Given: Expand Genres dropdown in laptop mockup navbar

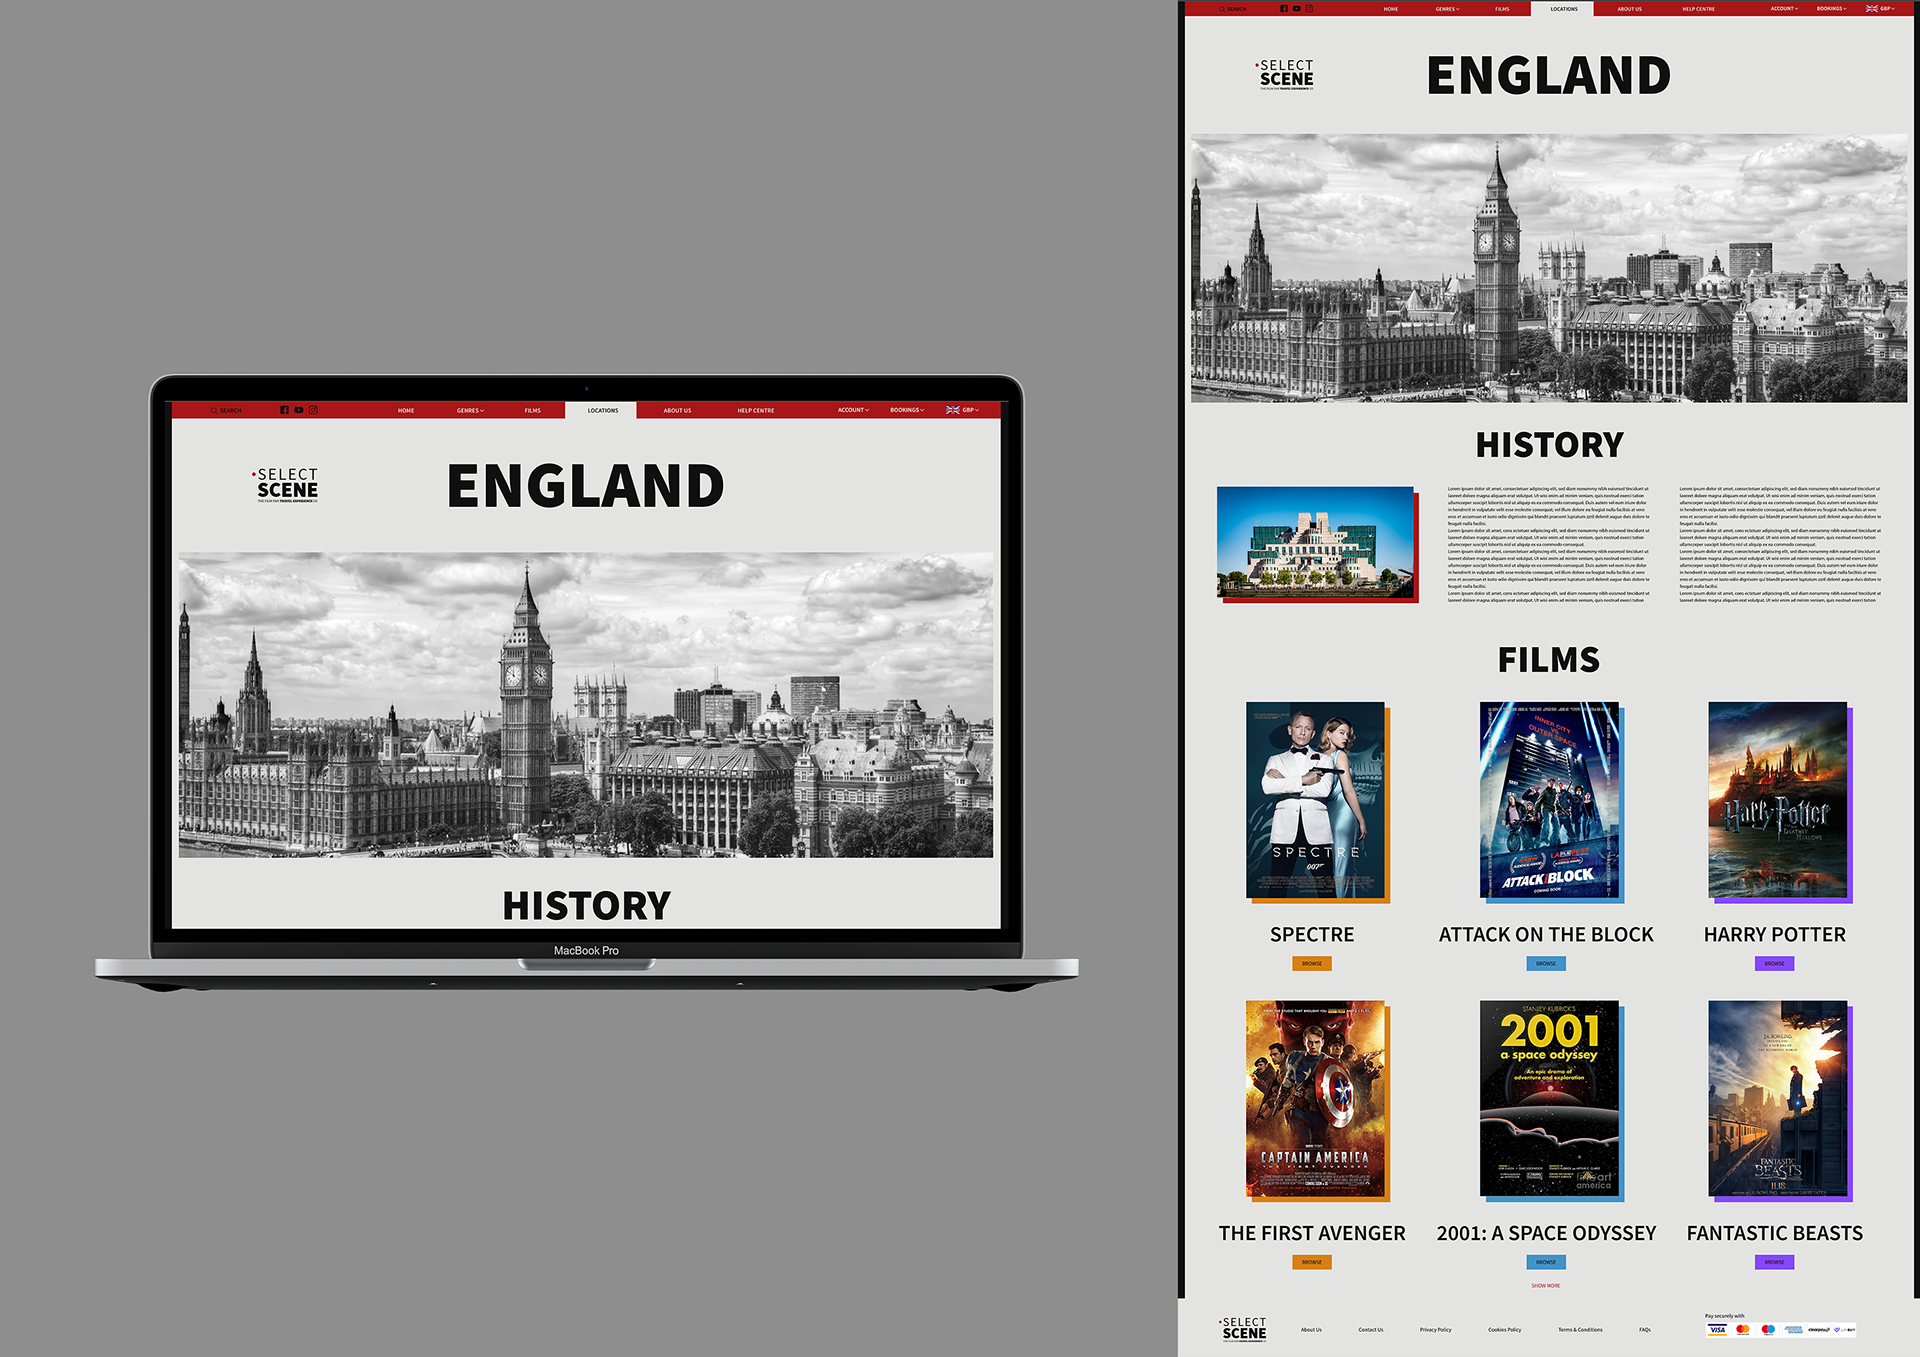Looking at the screenshot, I should pyautogui.click(x=470, y=411).
